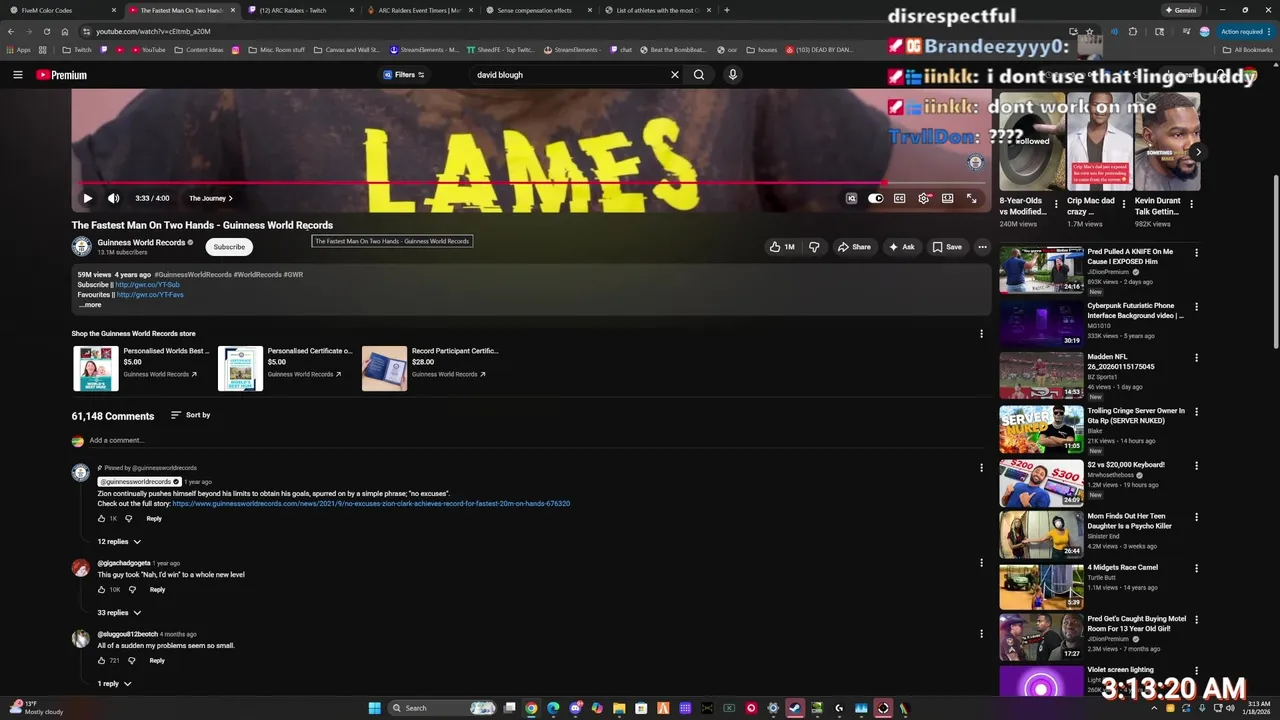The width and height of the screenshot is (1280, 720).
Task: Dislike the gigachadgogeta comment
Action: point(132,590)
